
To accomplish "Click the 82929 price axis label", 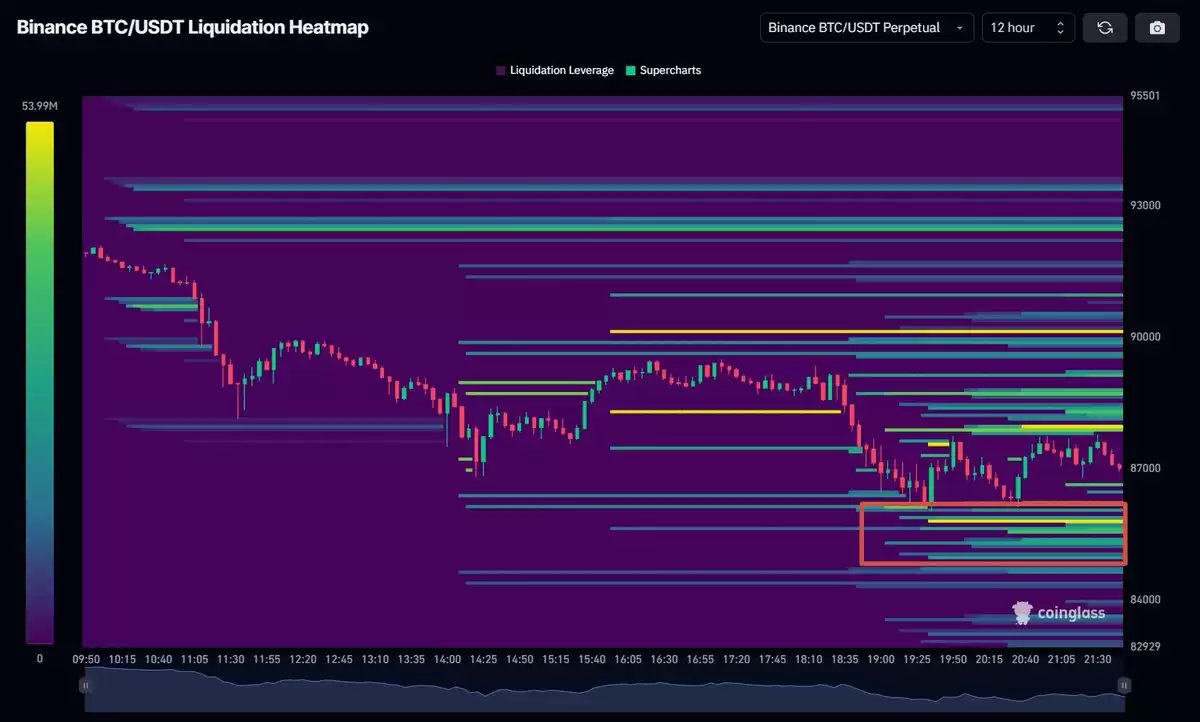I will pos(1145,646).
